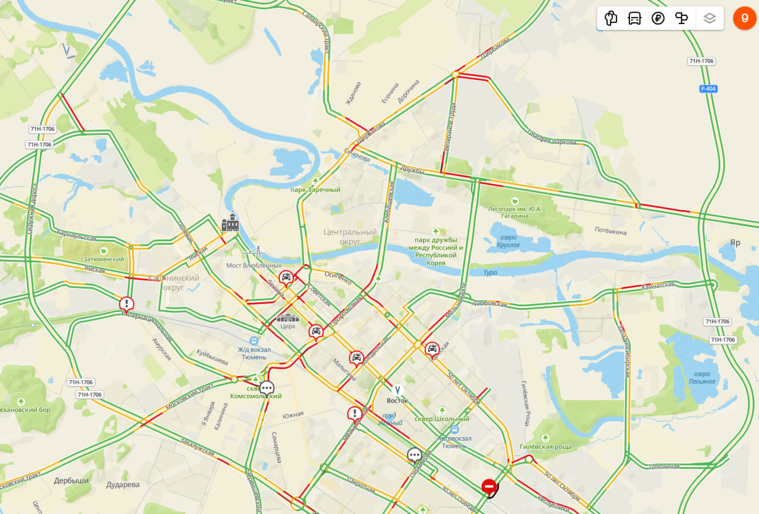759x514 pixels.
Task: Enable road signs signpost layer
Action: 682,18
